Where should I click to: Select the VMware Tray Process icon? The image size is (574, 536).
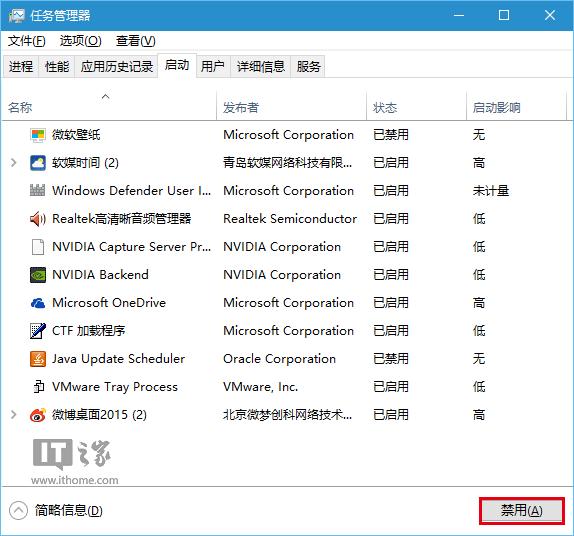coord(38,387)
